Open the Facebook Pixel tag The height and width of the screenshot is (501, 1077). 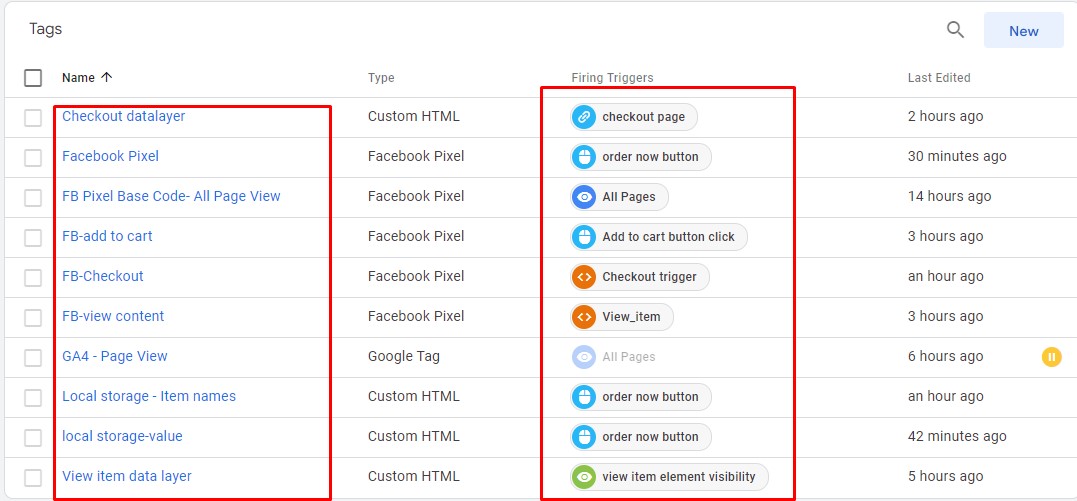coord(110,156)
